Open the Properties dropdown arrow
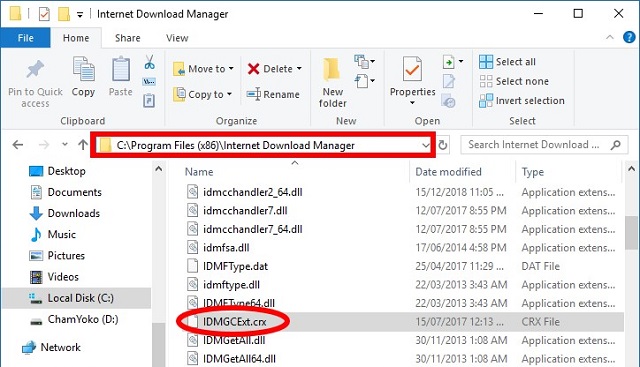This screenshot has width=640, height=367. coord(412,102)
